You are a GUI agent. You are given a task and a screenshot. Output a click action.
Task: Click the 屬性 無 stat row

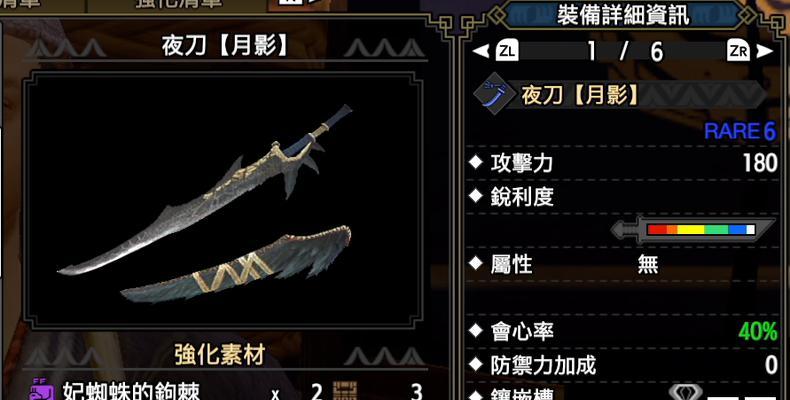(x=623, y=264)
